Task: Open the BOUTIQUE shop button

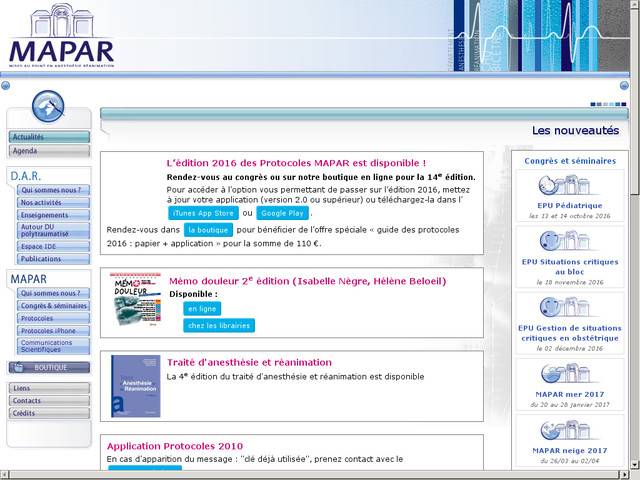Action: (x=49, y=368)
